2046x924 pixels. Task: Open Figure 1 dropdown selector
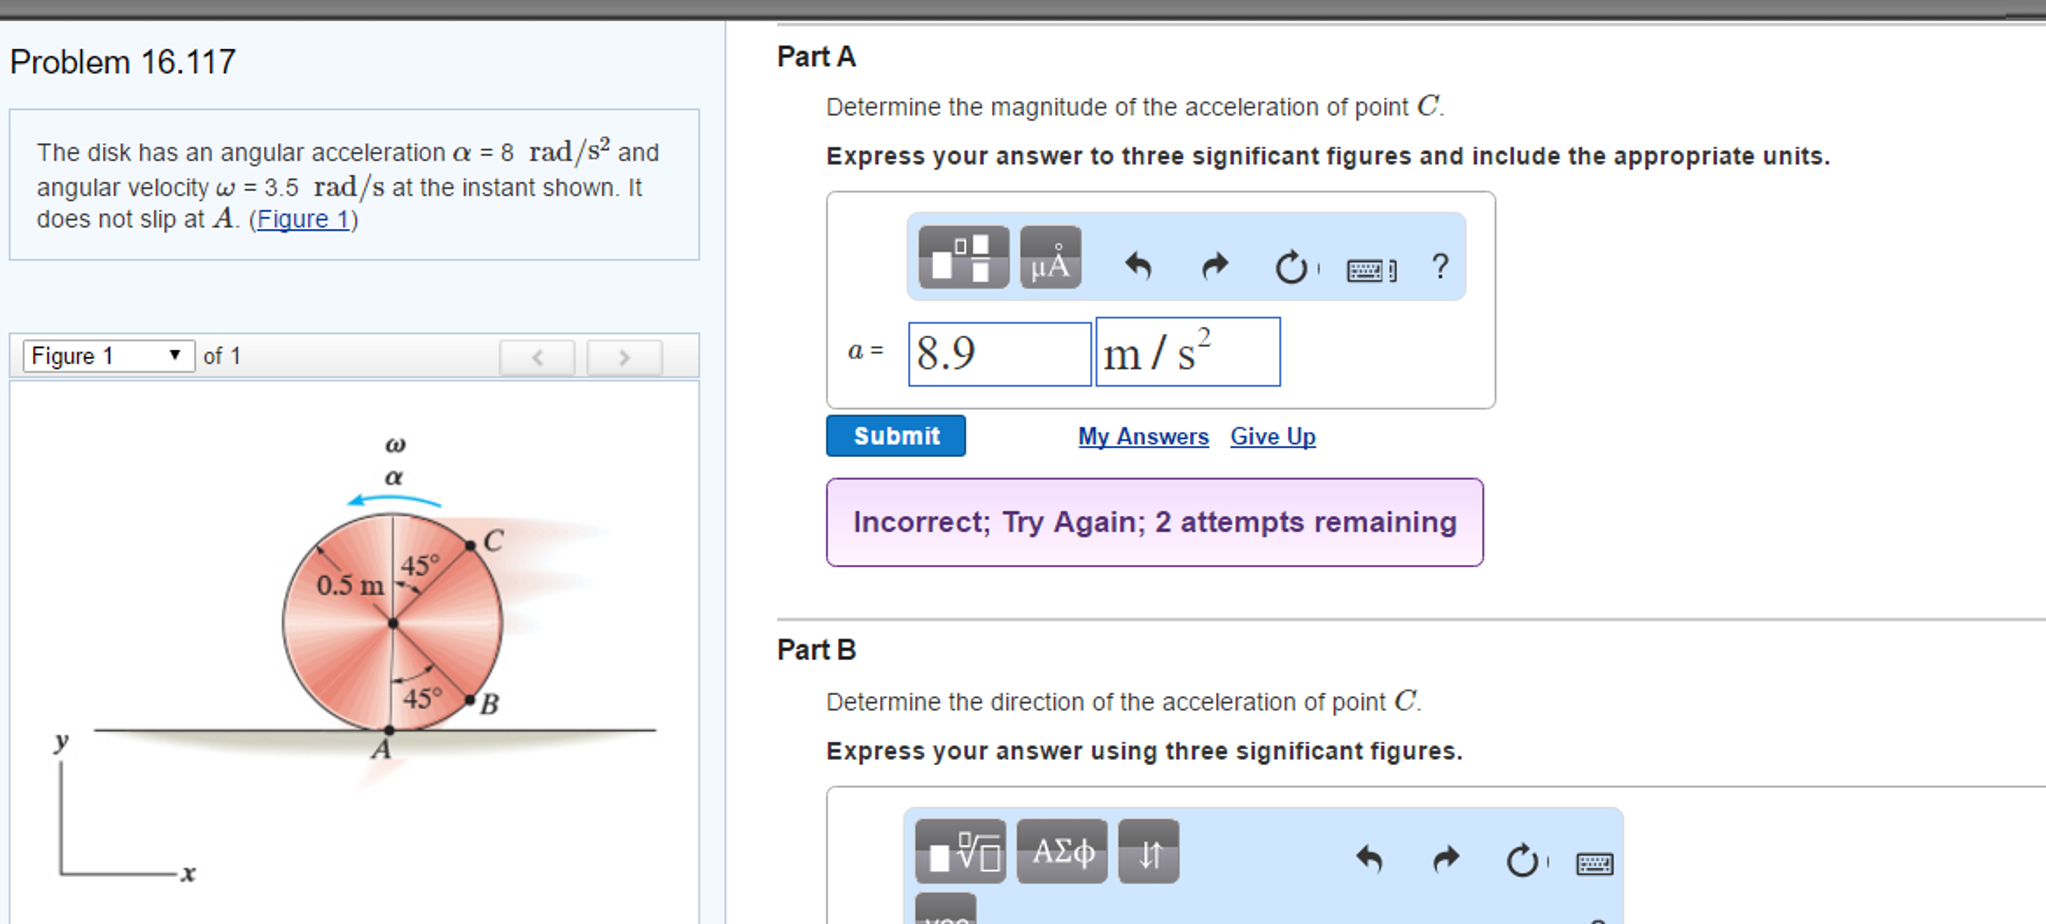pyautogui.click(x=108, y=356)
